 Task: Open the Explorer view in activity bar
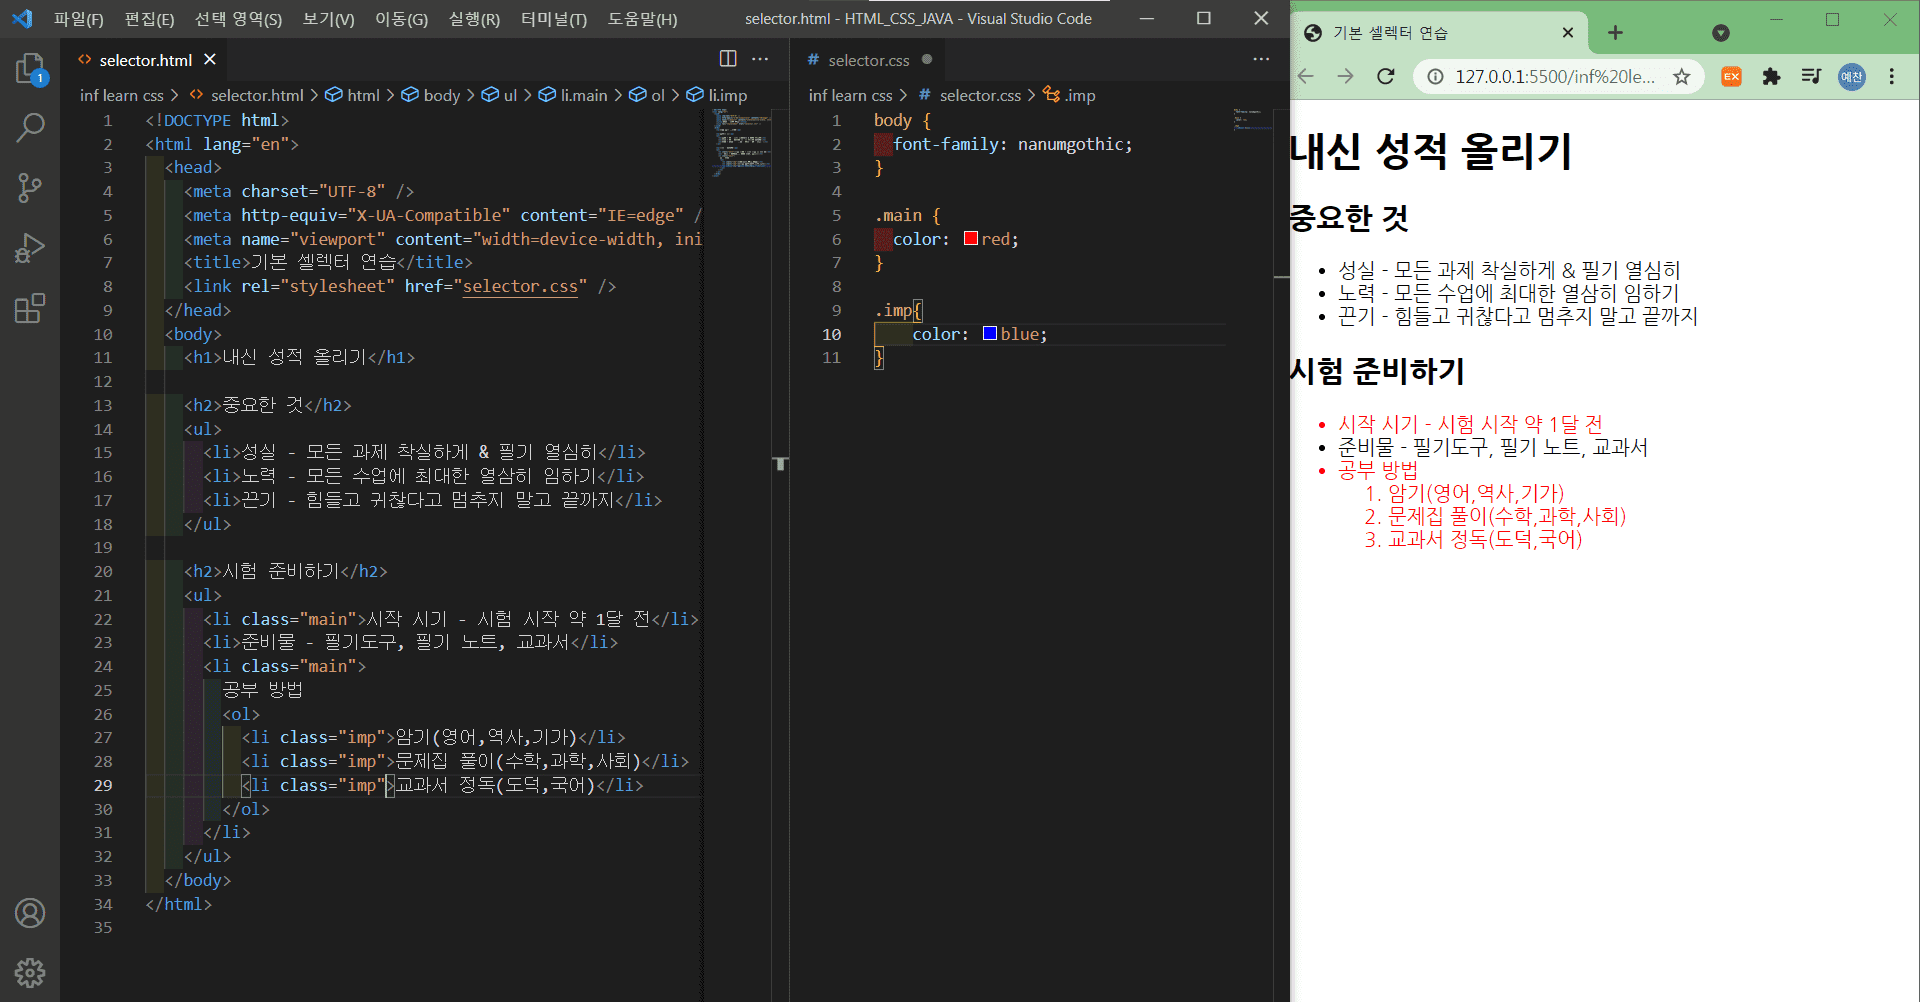(30, 69)
